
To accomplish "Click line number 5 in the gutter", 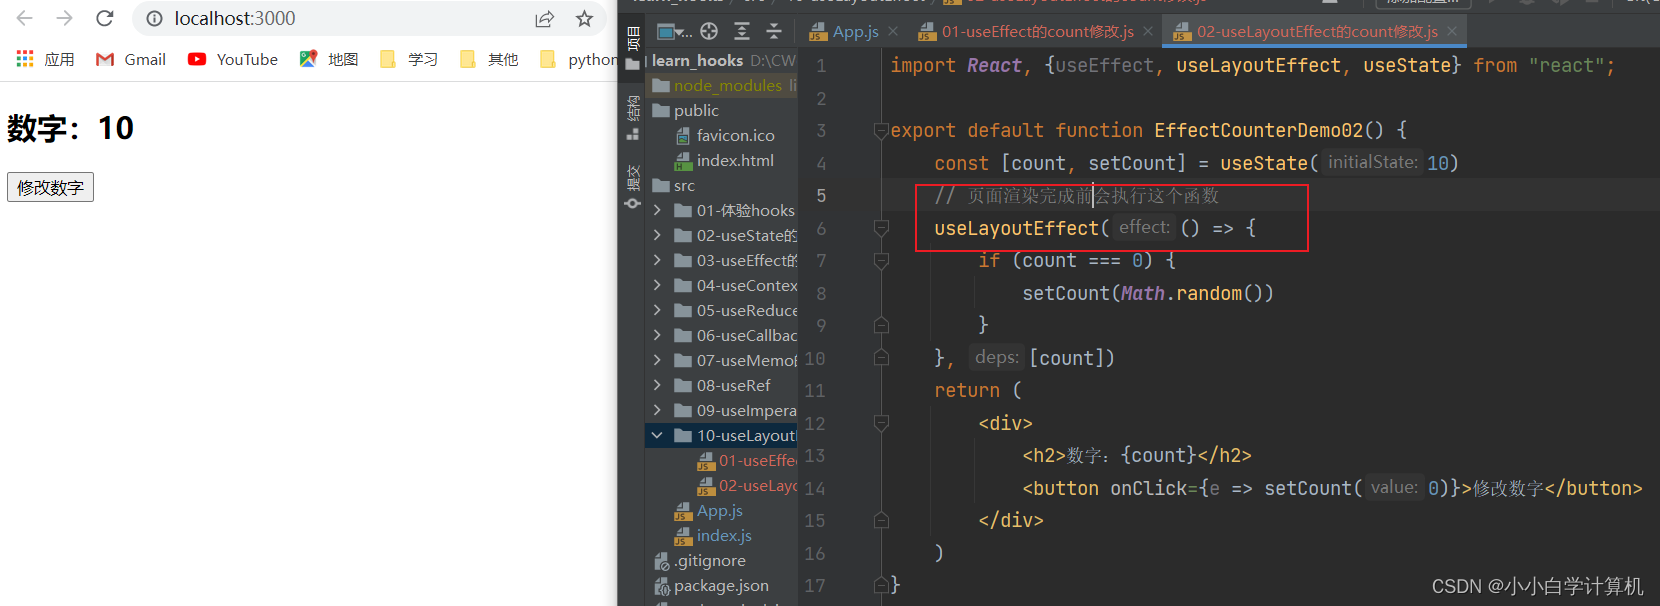I will (x=821, y=195).
